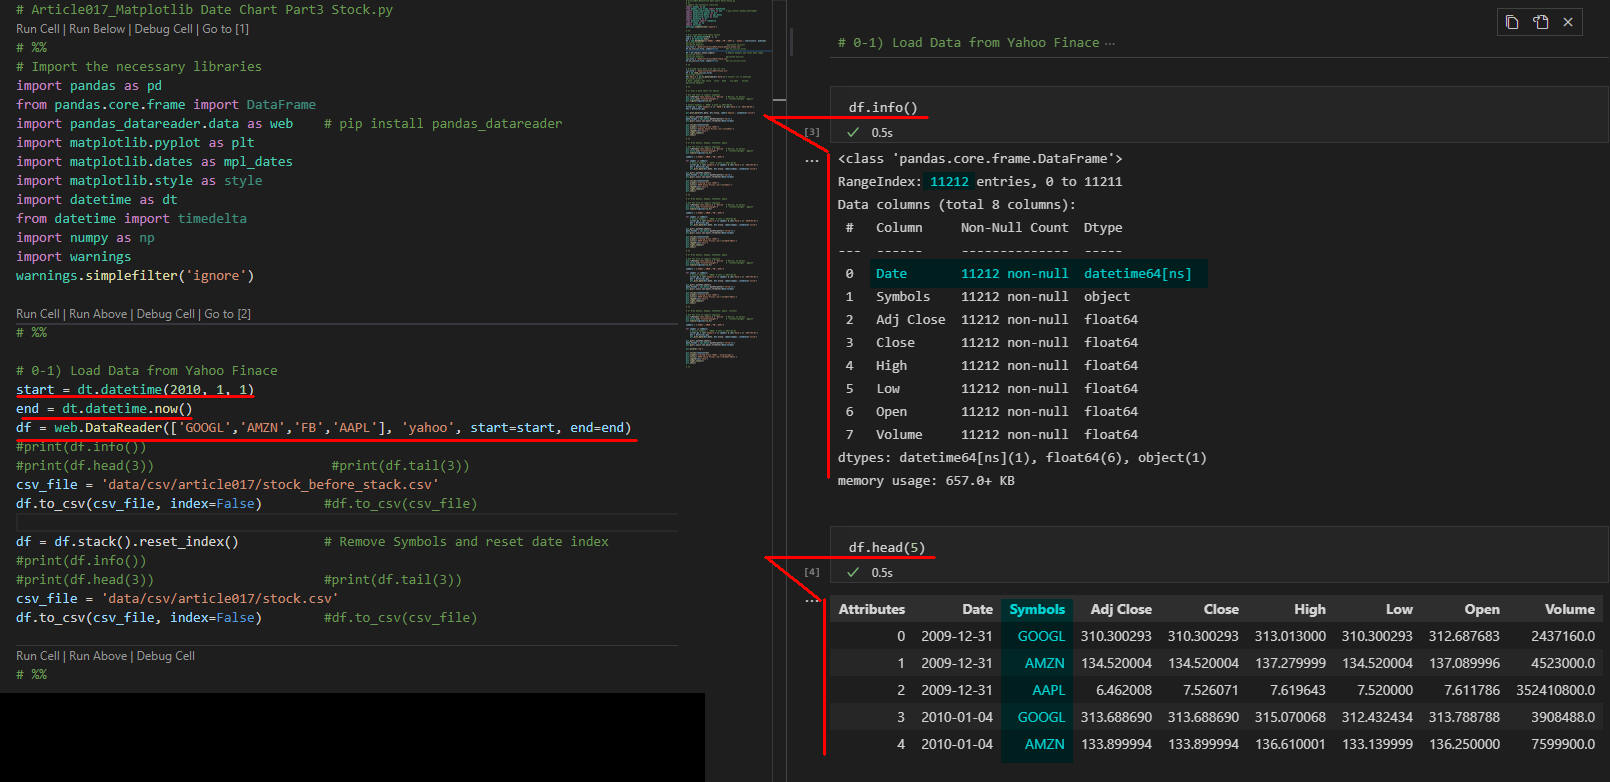Click Go to [1] code lens
This screenshot has height=782, width=1610.
click(x=226, y=29)
